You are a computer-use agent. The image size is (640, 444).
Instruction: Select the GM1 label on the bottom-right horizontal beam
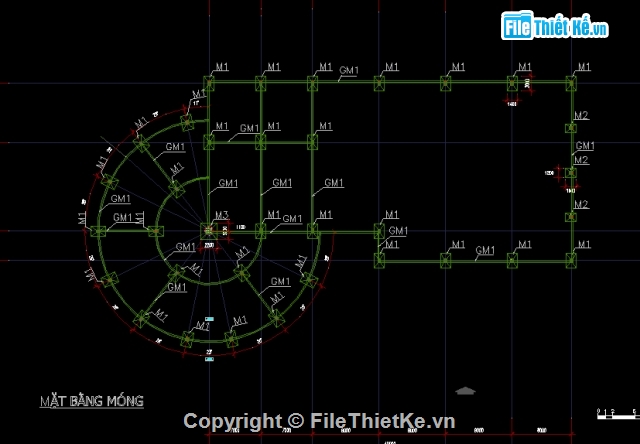click(x=485, y=250)
